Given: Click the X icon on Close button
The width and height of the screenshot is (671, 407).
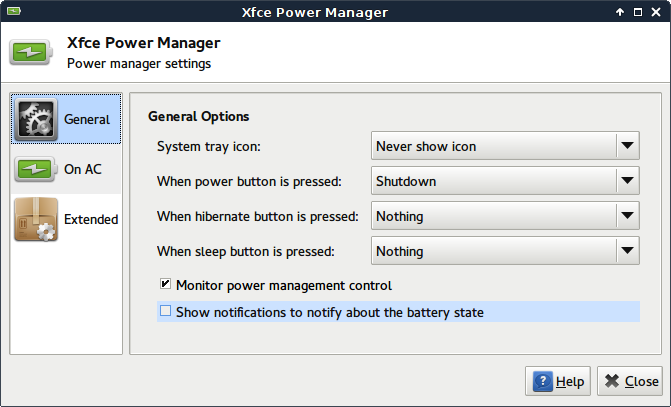Looking at the screenshot, I should coord(612,381).
